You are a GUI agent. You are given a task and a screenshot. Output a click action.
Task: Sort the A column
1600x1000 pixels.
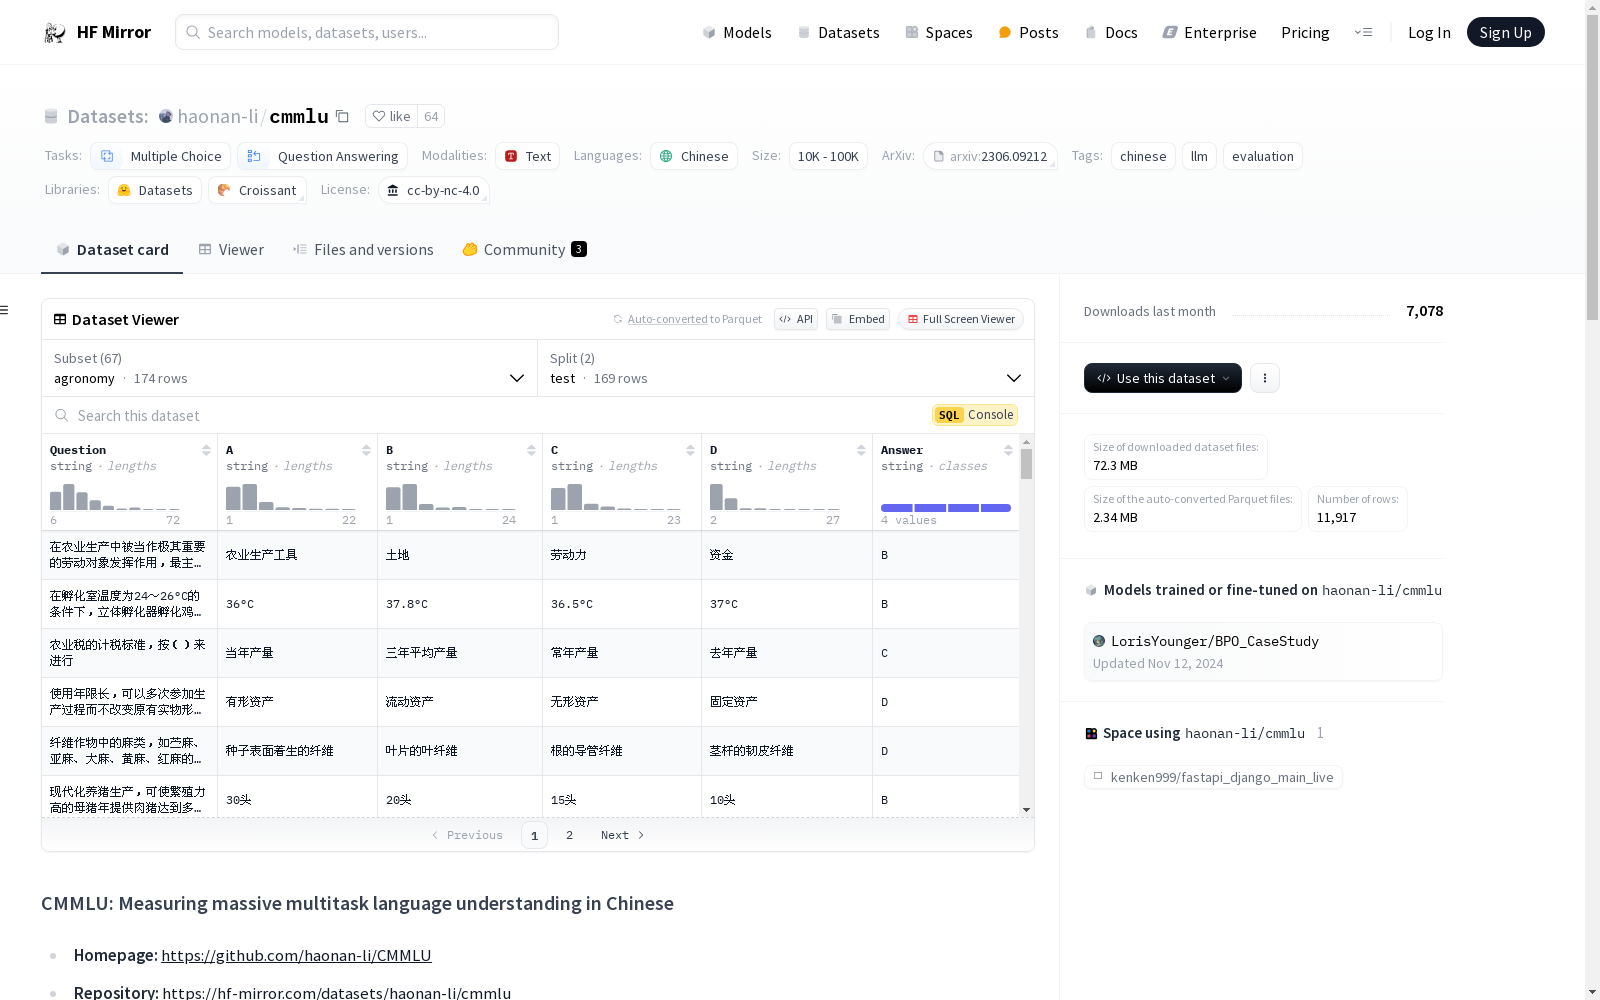point(366,450)
